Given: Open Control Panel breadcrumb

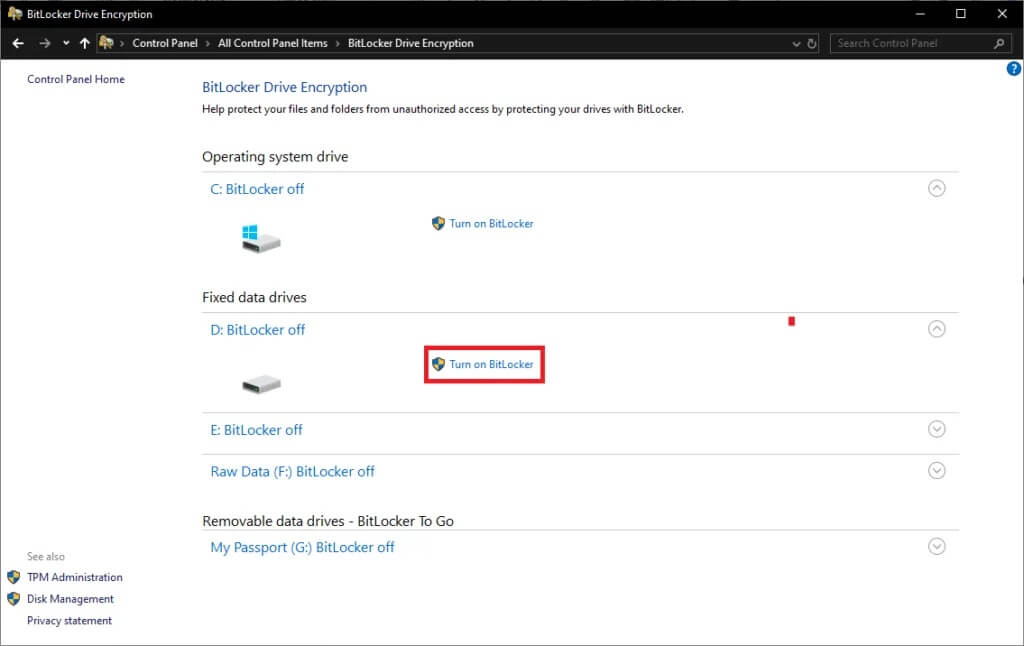Looking at the screenshot, I should pos(165,43).
